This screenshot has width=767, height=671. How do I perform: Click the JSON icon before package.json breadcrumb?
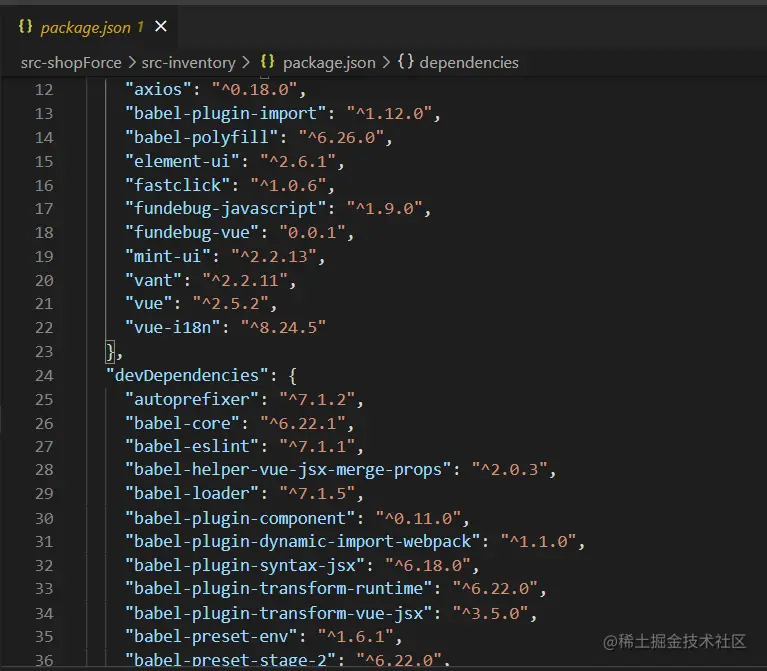pos(268,62)
